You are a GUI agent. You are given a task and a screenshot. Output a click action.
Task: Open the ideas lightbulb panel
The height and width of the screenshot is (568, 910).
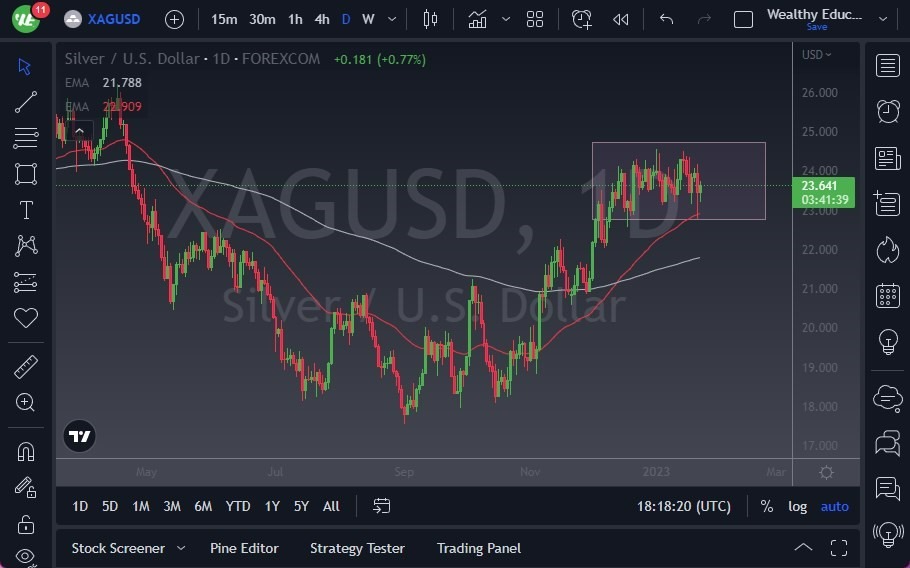click(x=887, y=341)
